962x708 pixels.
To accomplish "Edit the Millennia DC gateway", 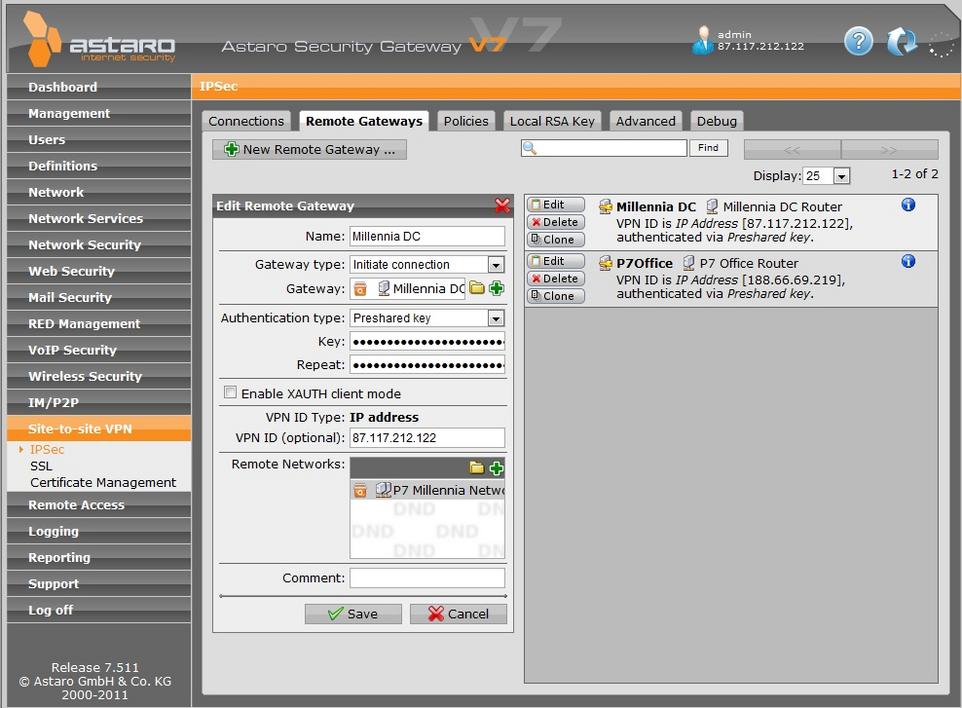I will point(556,205).
